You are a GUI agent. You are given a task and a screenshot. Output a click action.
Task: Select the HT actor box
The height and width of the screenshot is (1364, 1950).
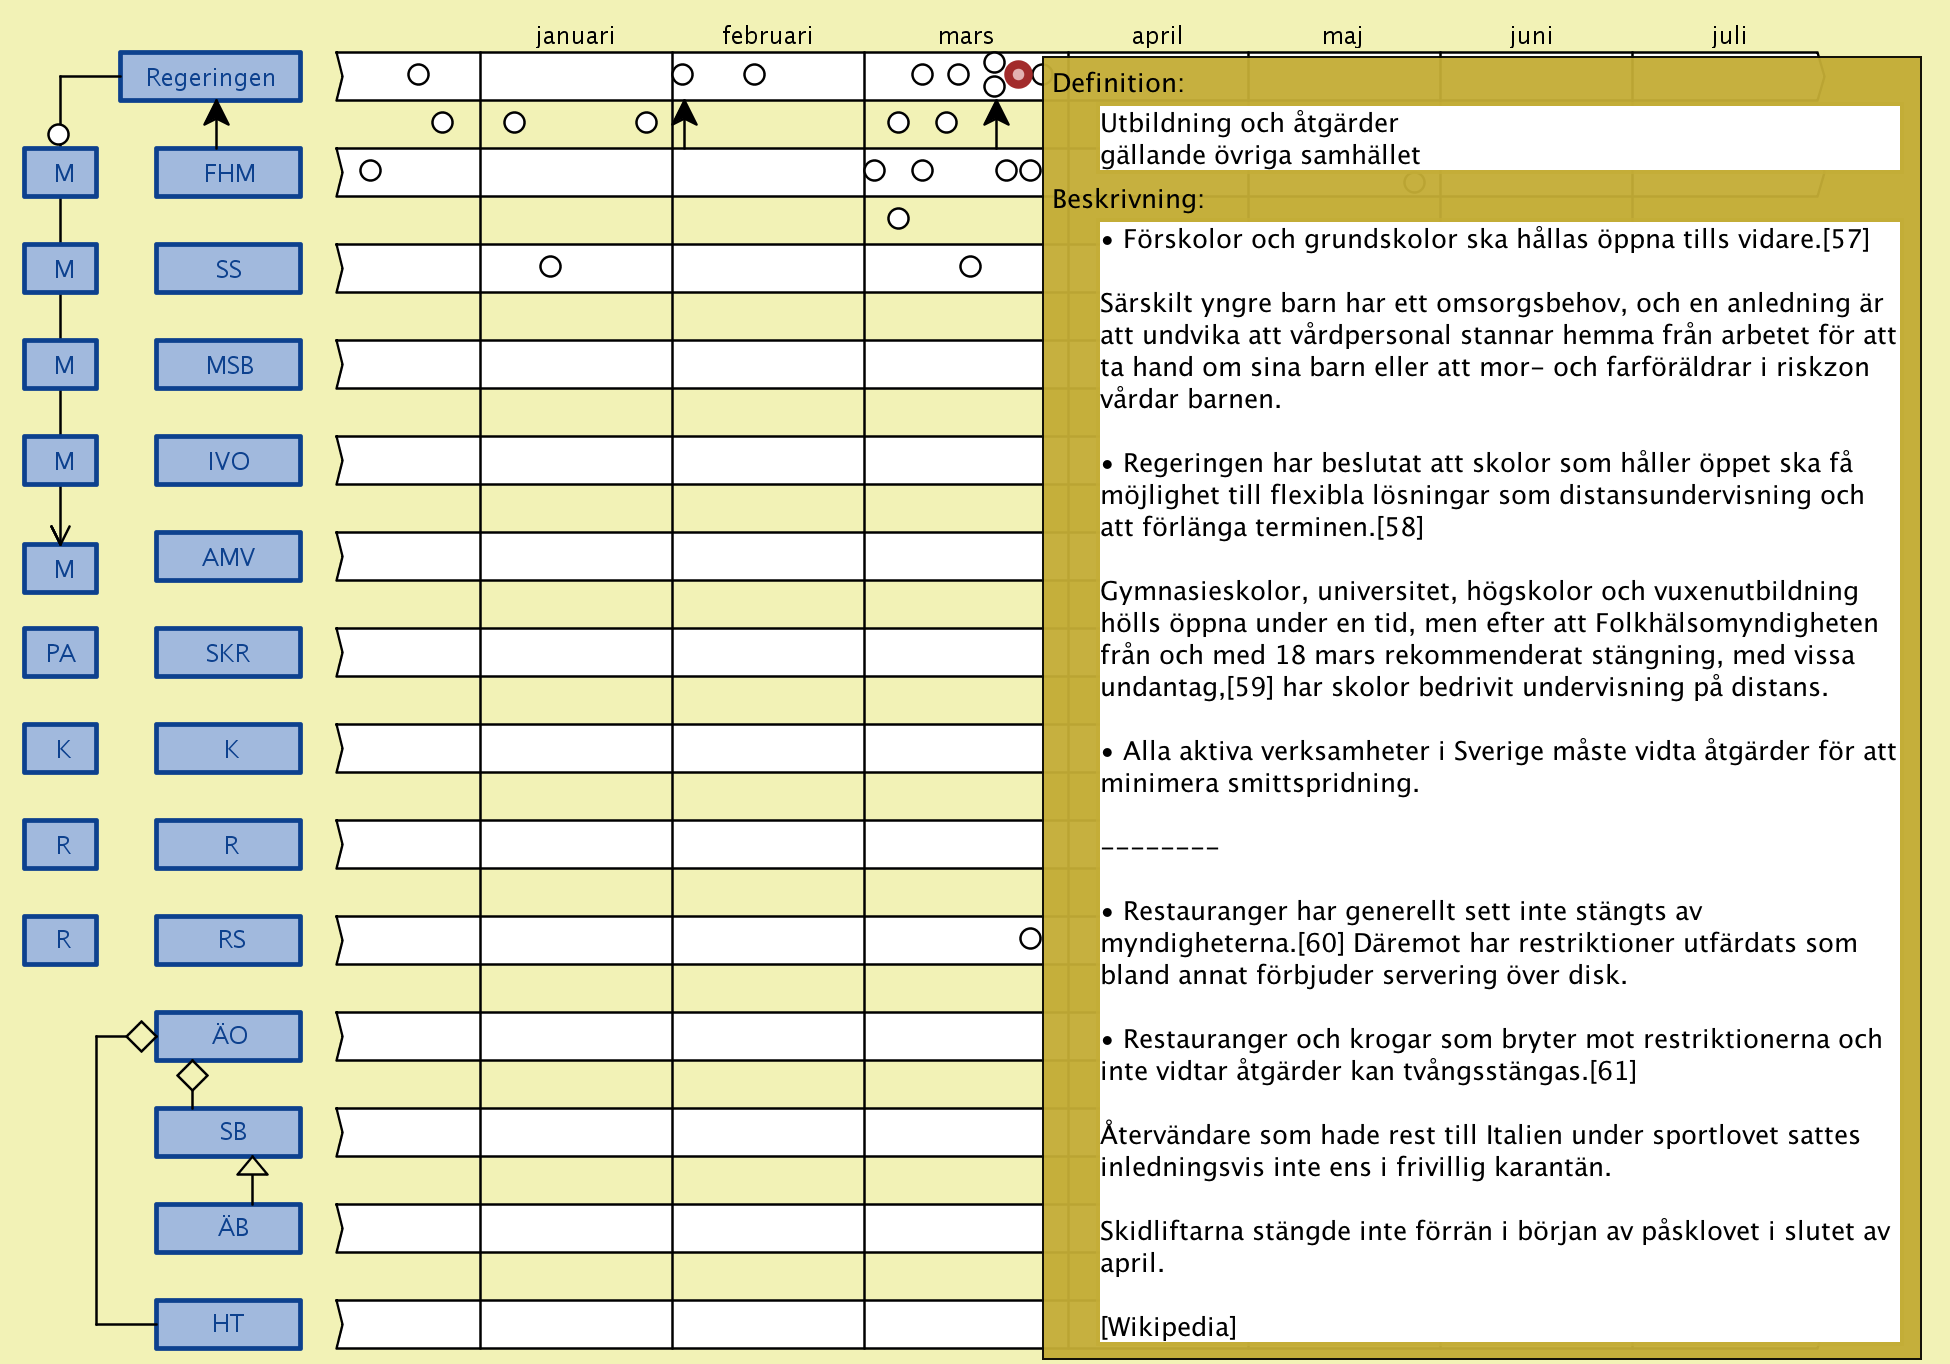point(228,1324)
